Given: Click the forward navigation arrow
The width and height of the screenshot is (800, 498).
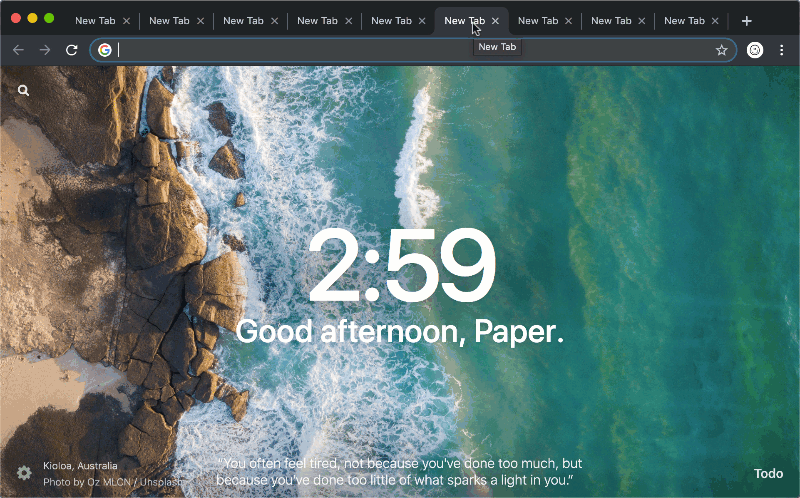Looking at the screenshot, I should [45, 50].
